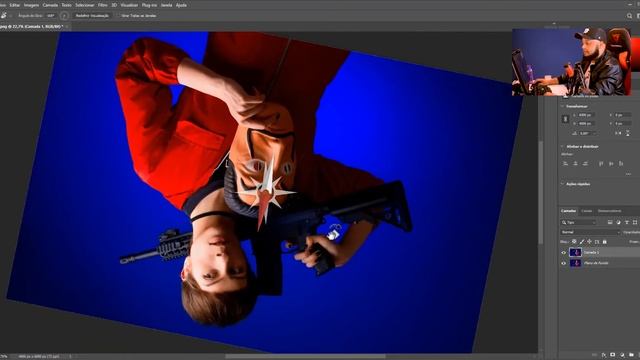Open the Plug-ins menu

coord(149,5)
